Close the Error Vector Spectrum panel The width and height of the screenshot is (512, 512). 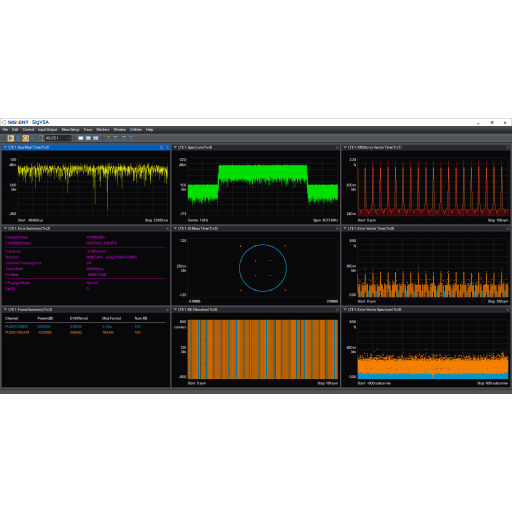pyautogui.click(x=508, y=310)
